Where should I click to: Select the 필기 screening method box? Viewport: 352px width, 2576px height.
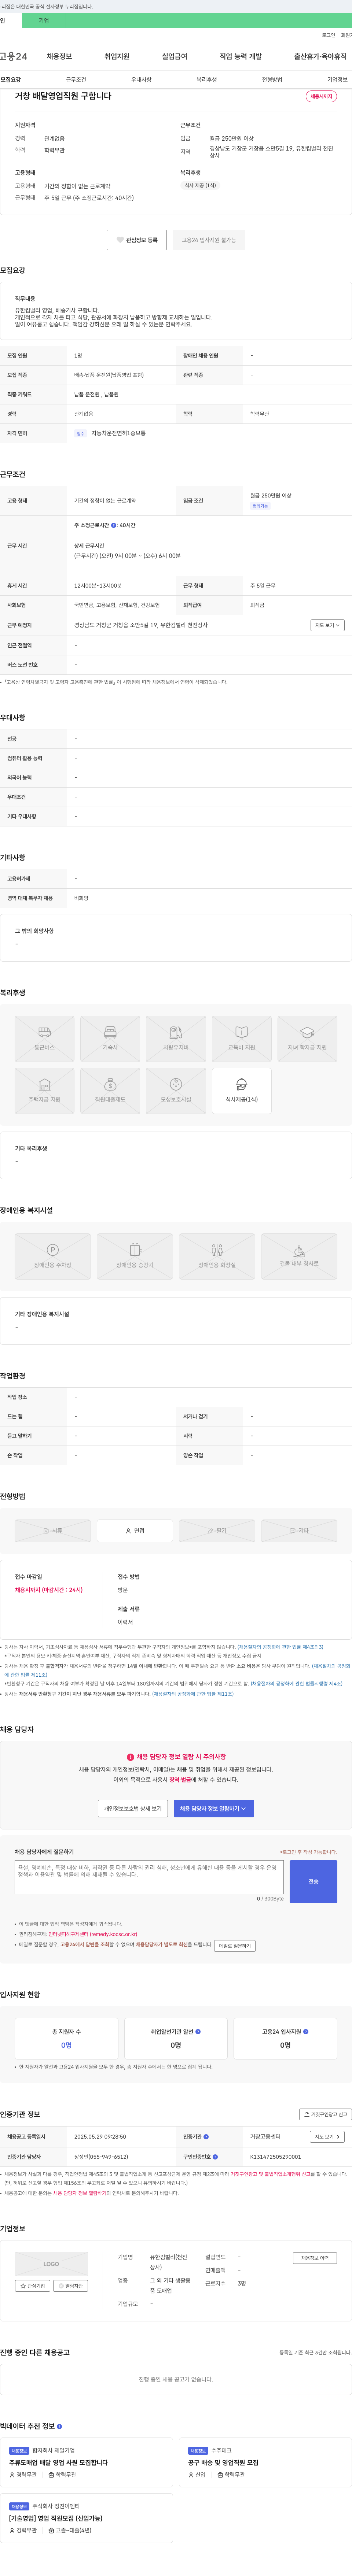point(217,1531)
